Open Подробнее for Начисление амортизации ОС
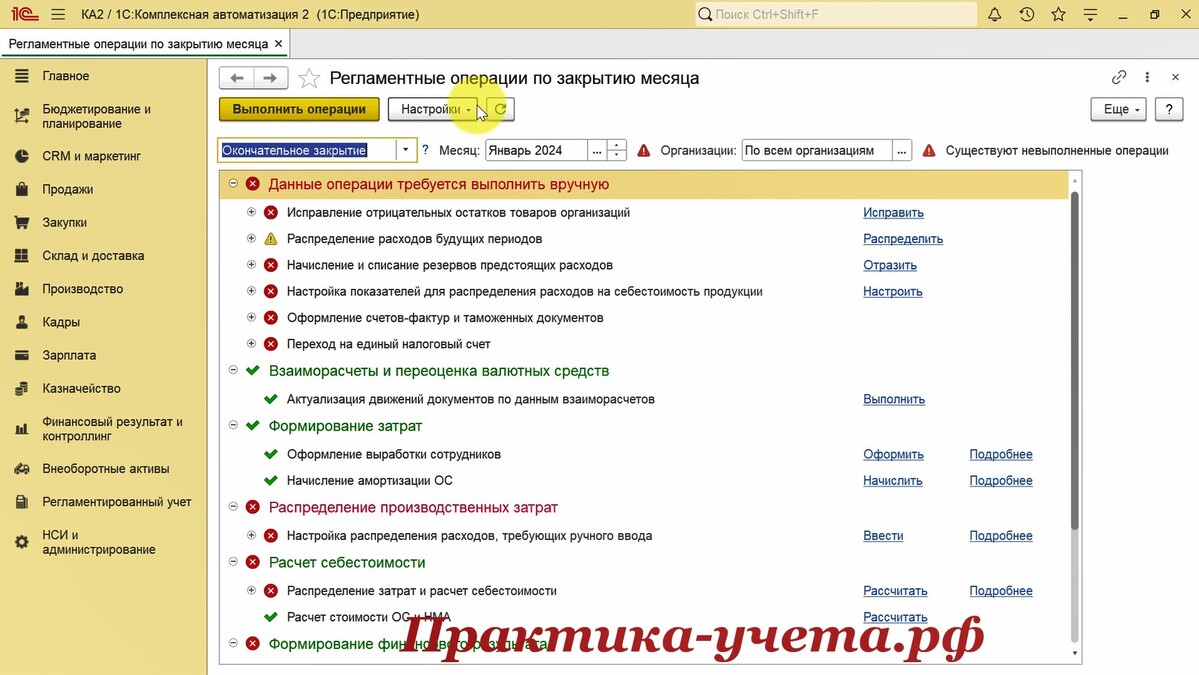This screenshot has width=1199, height=675. 1001,481
